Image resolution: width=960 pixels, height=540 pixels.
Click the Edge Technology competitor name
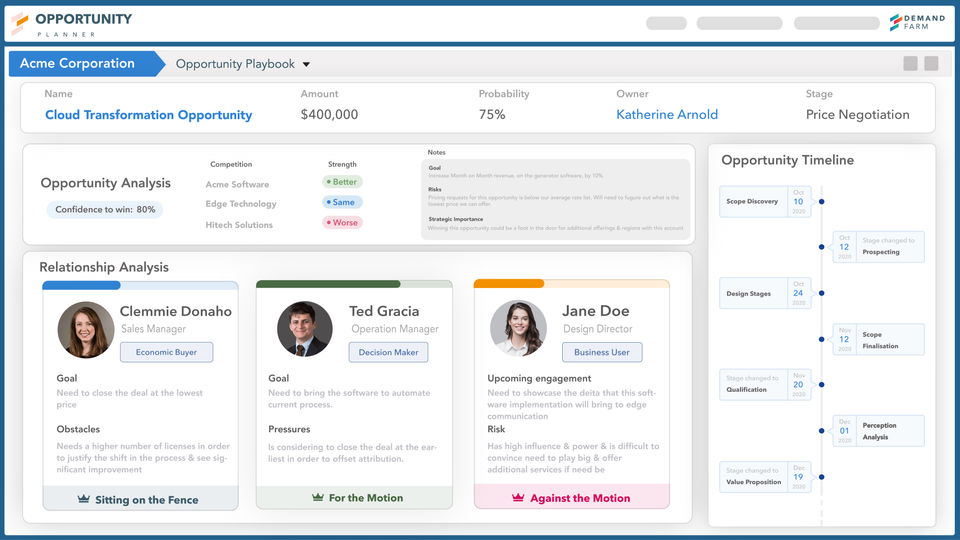click(241, 204)
